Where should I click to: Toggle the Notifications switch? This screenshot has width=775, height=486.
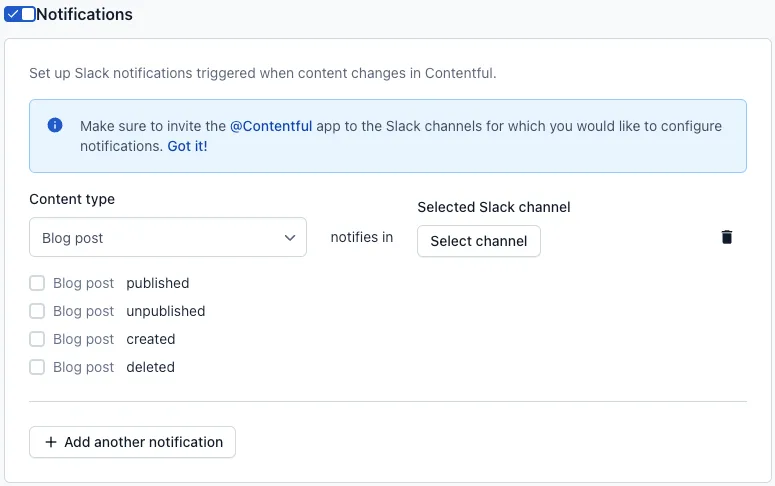20,14
